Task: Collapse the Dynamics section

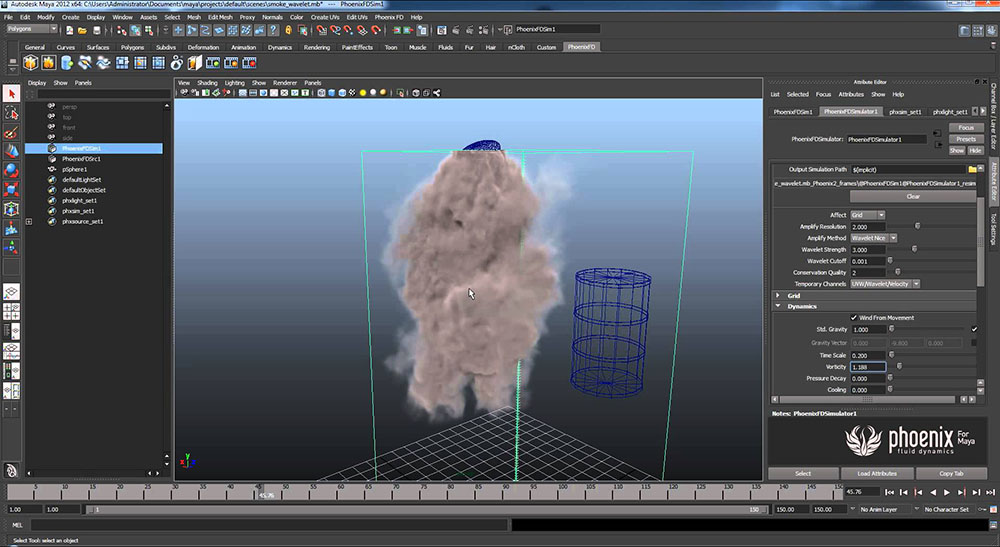Action: 777,307
